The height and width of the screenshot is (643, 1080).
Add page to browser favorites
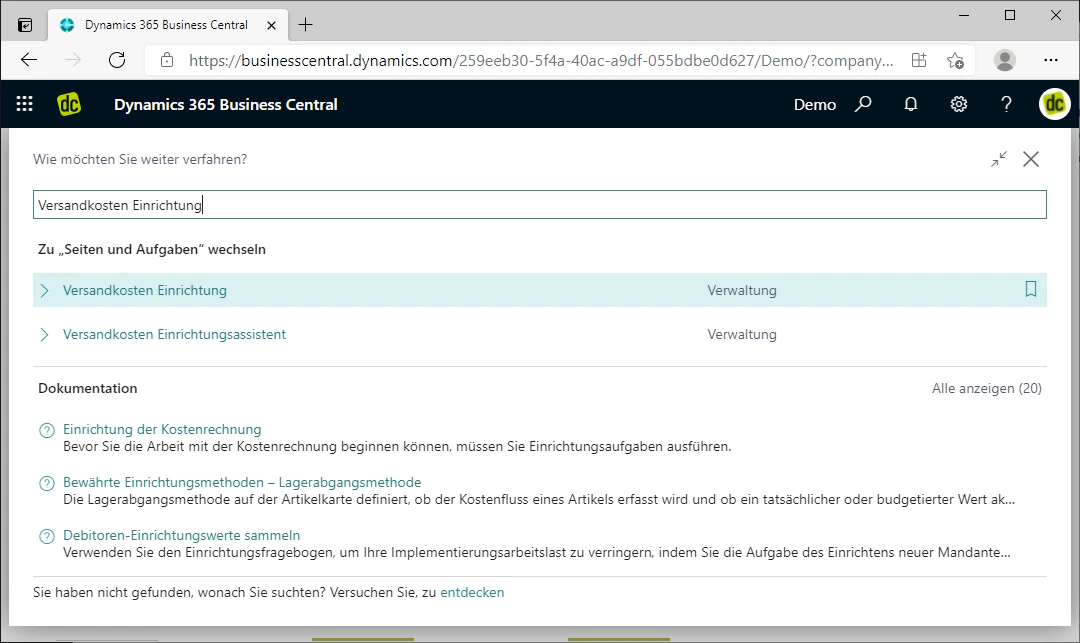point(955,61)
